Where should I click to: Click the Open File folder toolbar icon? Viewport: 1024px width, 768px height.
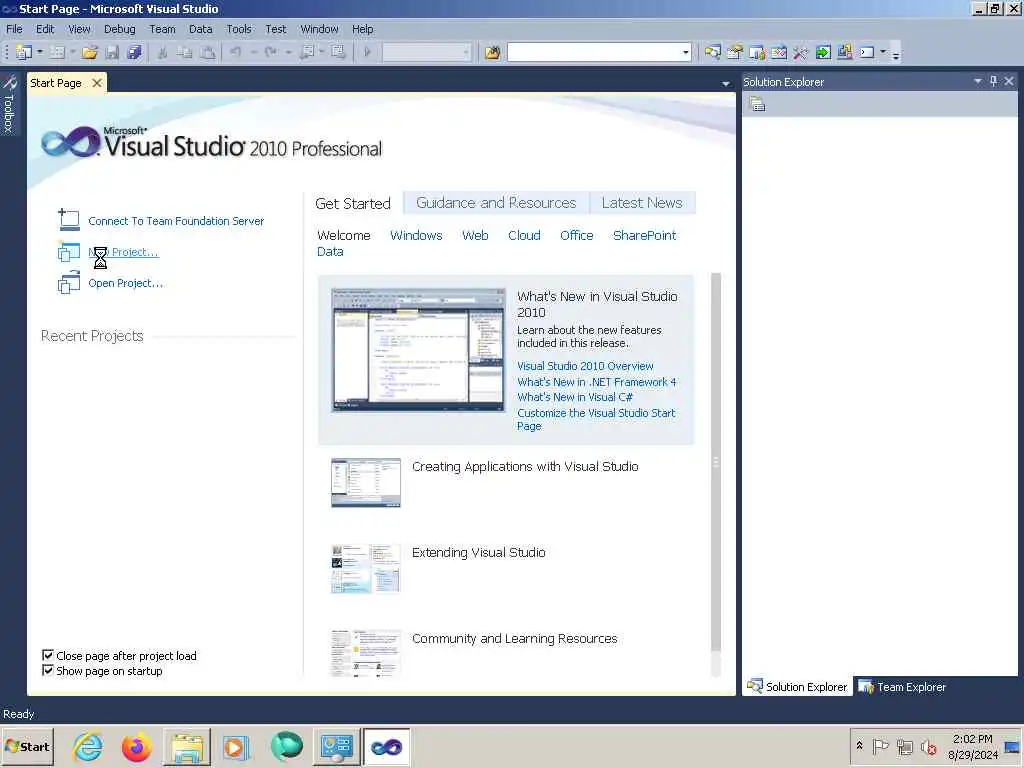[x=89, y=52]
